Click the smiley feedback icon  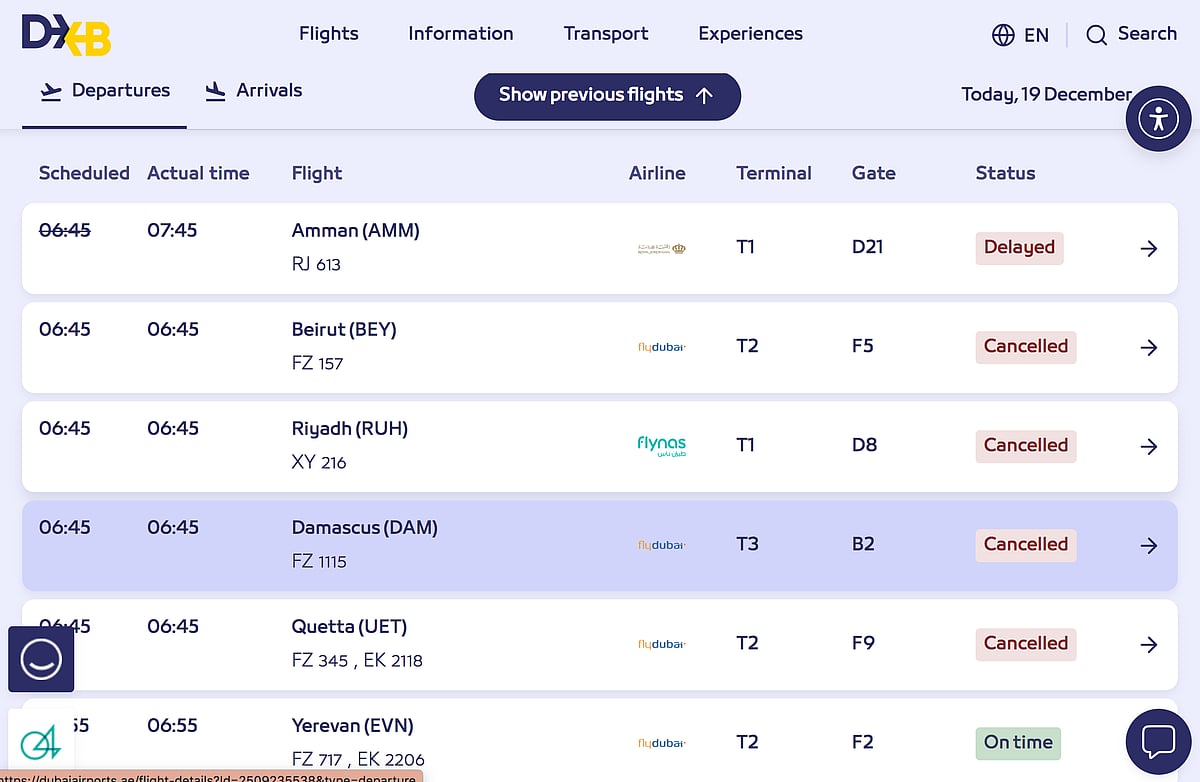point(41,660)
